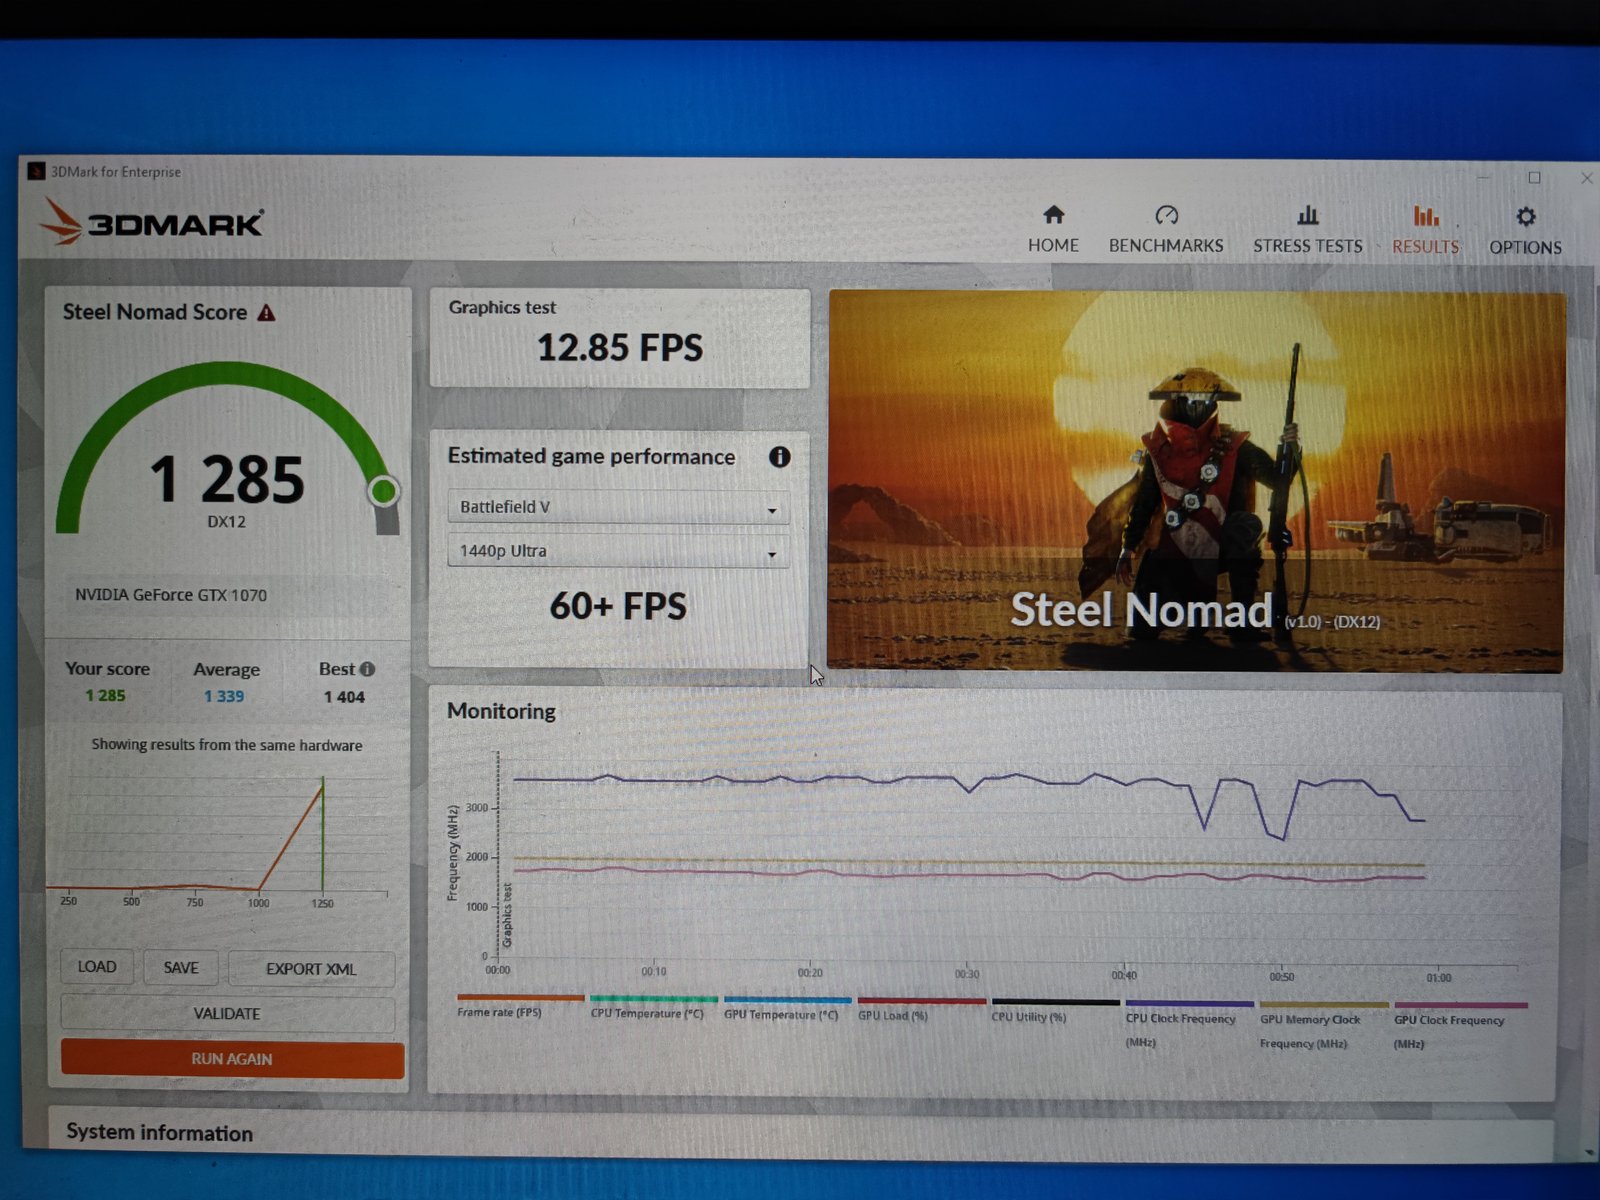Click the EXPORT XML button
This screenshot has width=1600, height=1200.
pos(311,969)
